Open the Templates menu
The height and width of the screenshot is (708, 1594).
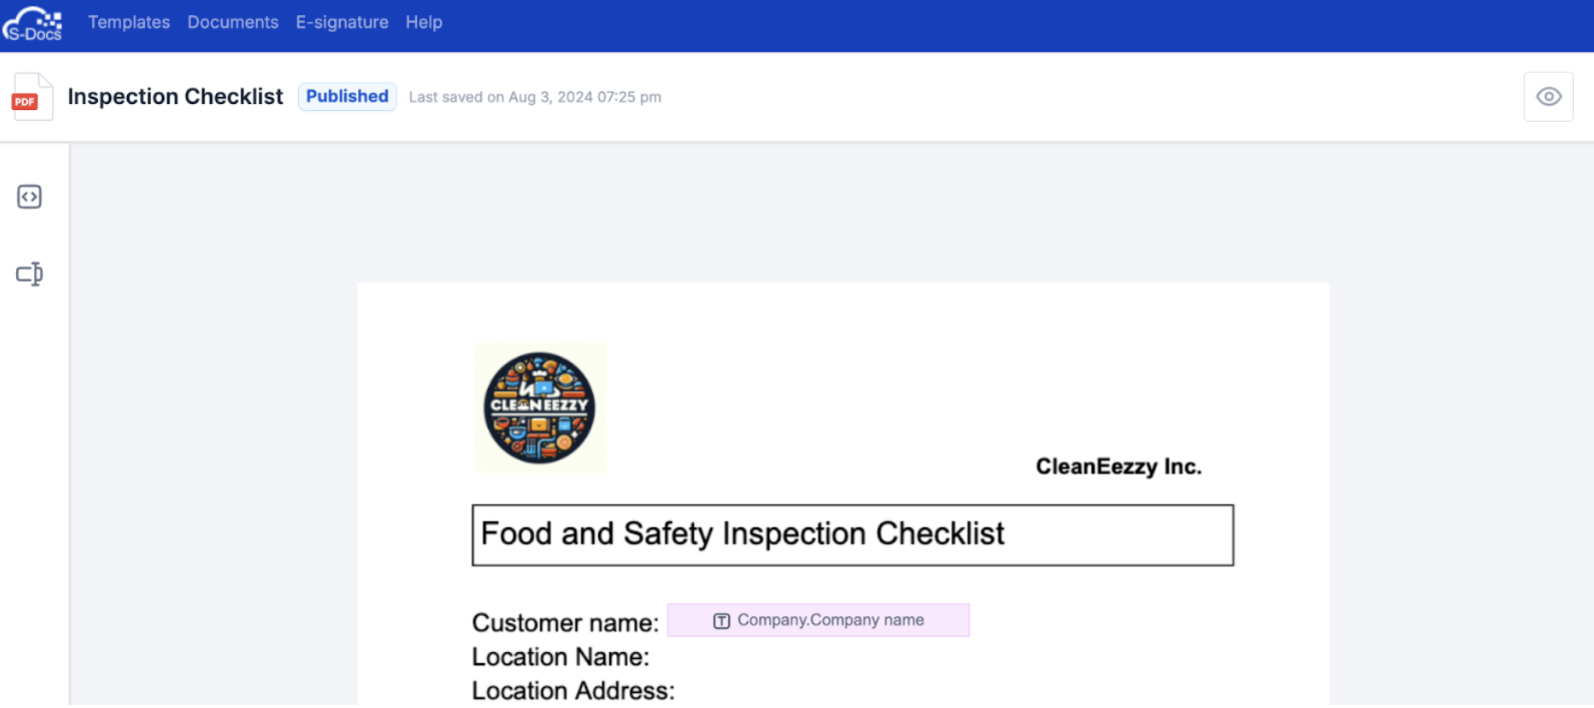[129, 22]
